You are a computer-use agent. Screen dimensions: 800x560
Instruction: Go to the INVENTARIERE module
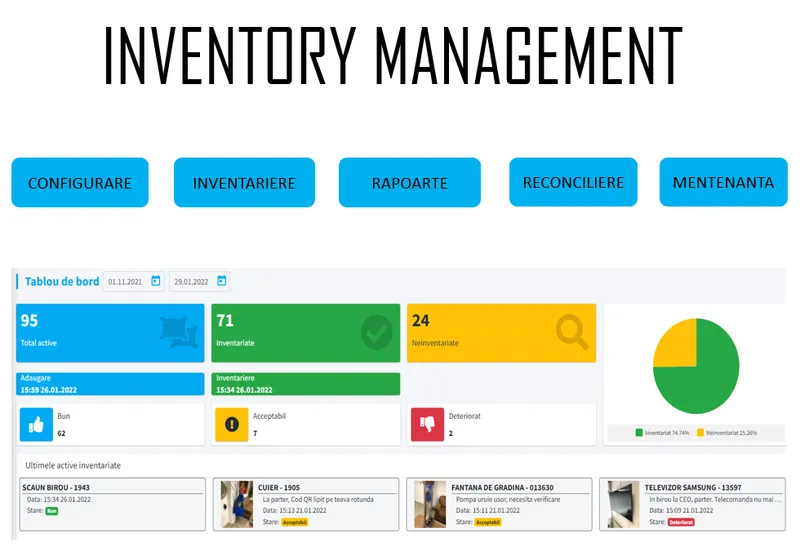coord(244,183)
